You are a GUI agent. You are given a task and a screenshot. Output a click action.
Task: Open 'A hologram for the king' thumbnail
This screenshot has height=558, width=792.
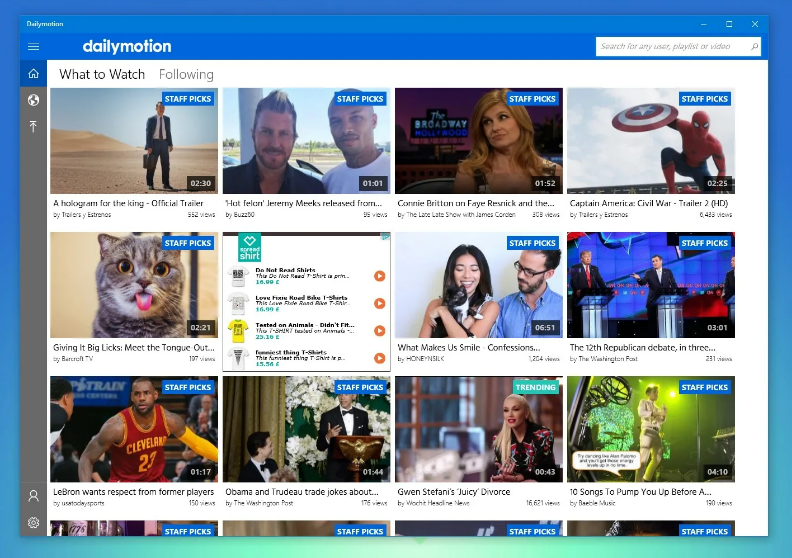pos(134,141)
